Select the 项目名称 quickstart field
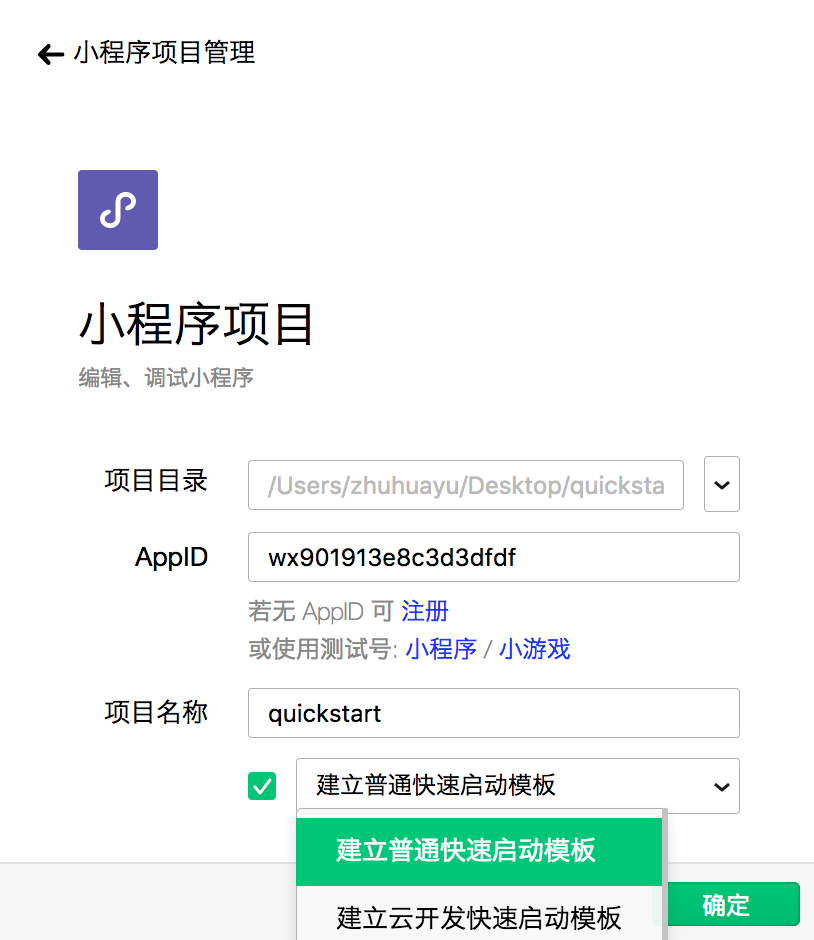 pyautogui.click(x=493, y=713)
